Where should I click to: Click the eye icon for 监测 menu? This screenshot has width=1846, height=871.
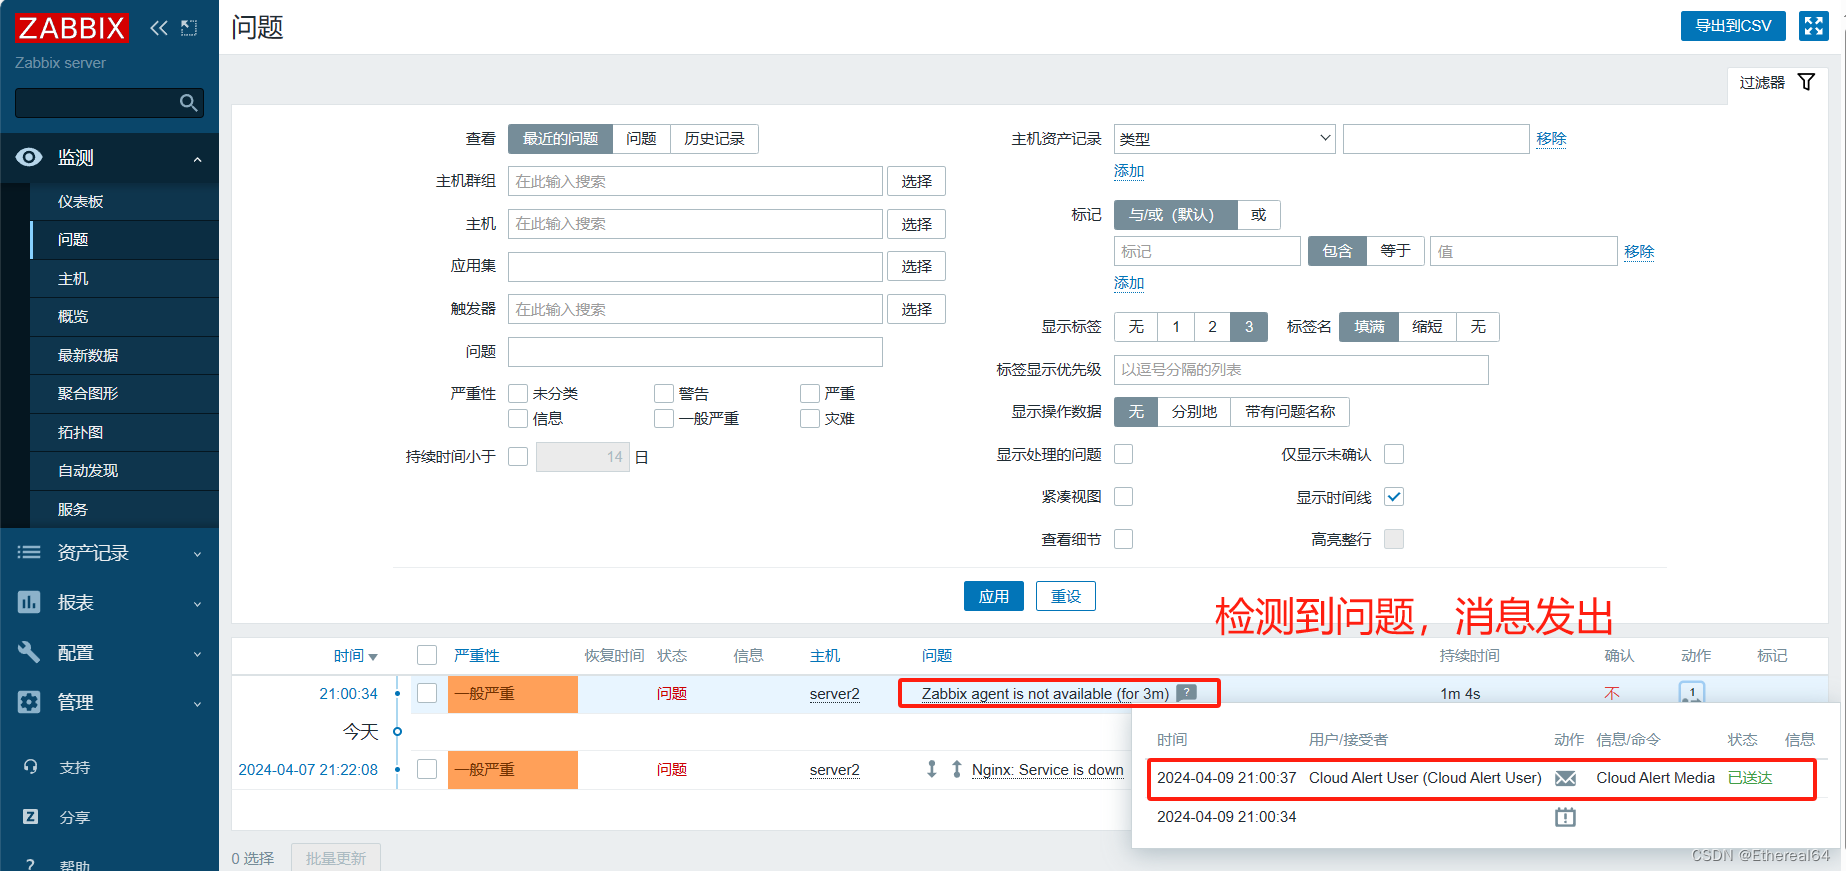pyautogui.click(x=29, y=157)
